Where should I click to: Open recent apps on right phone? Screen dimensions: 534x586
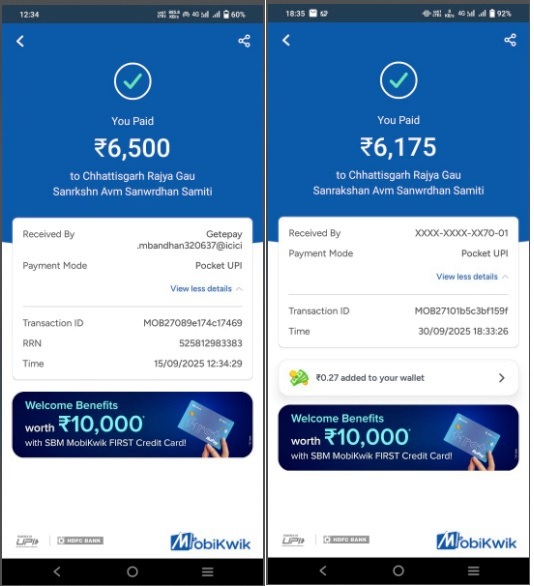pos(473,570)
